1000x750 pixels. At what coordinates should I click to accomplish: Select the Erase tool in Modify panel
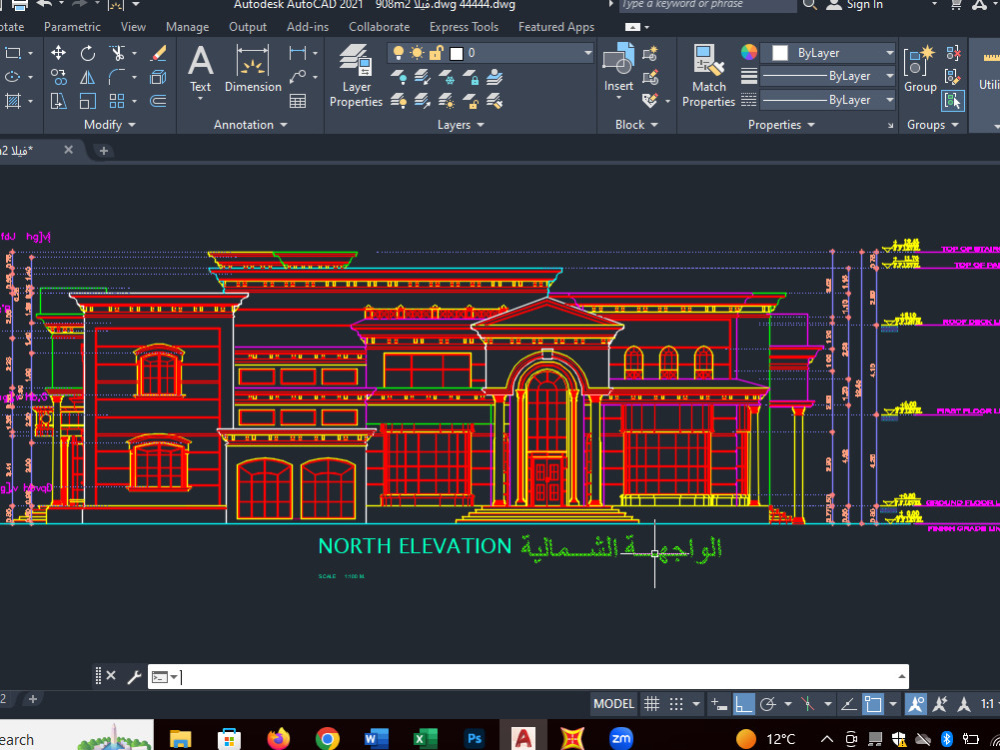point(158,53)
